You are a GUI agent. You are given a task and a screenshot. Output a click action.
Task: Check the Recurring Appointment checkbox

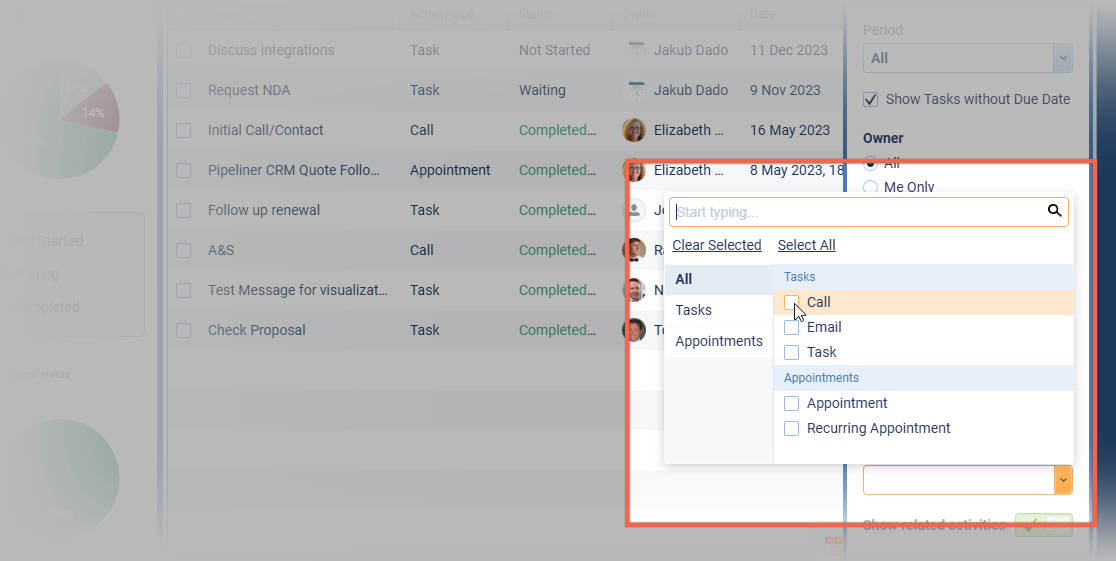point(791,429)
